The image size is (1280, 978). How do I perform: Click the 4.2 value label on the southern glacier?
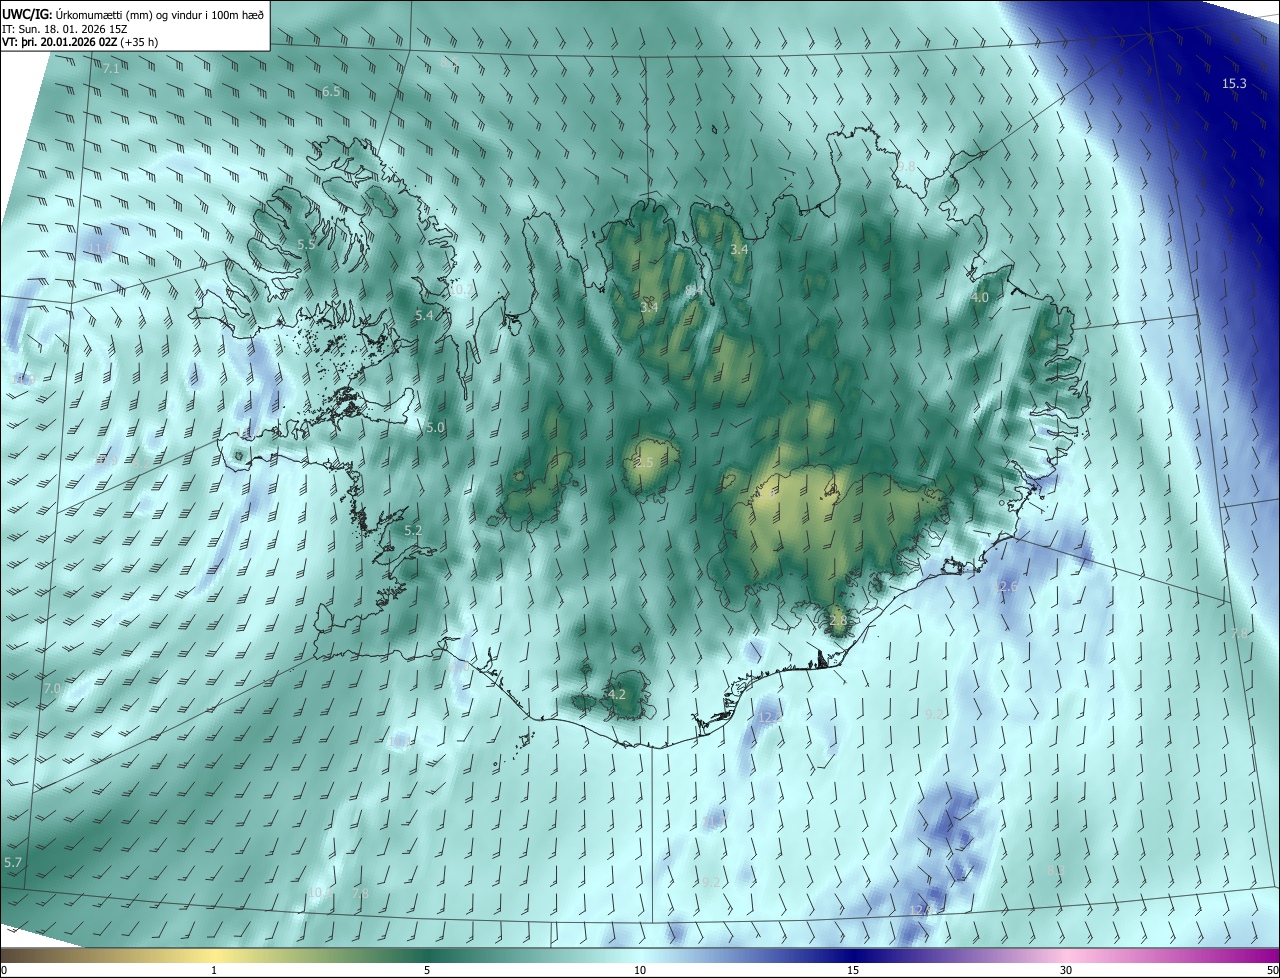tap(617, 694)
